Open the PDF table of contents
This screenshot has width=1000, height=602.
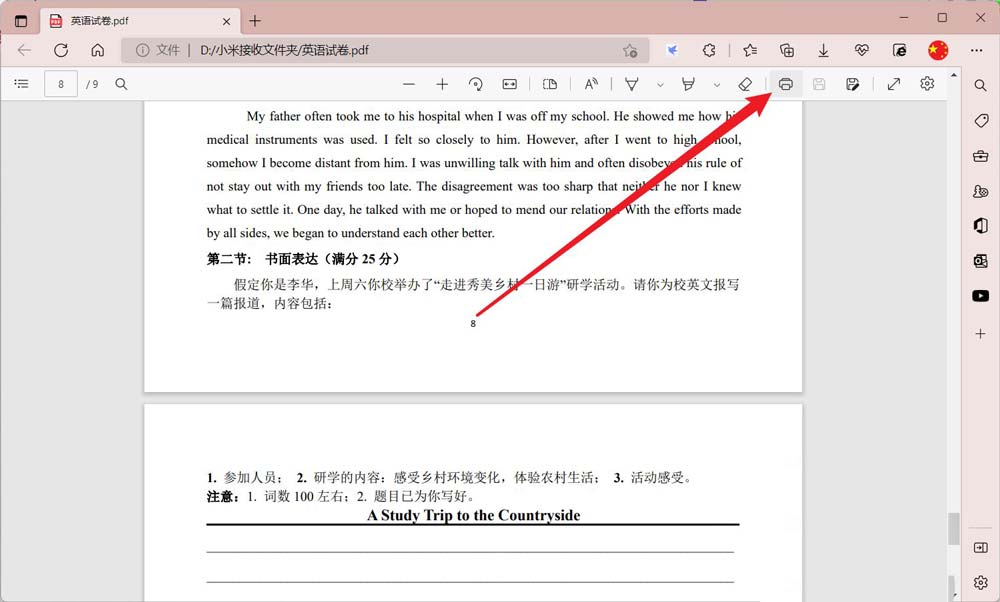(x=22, y=84)
